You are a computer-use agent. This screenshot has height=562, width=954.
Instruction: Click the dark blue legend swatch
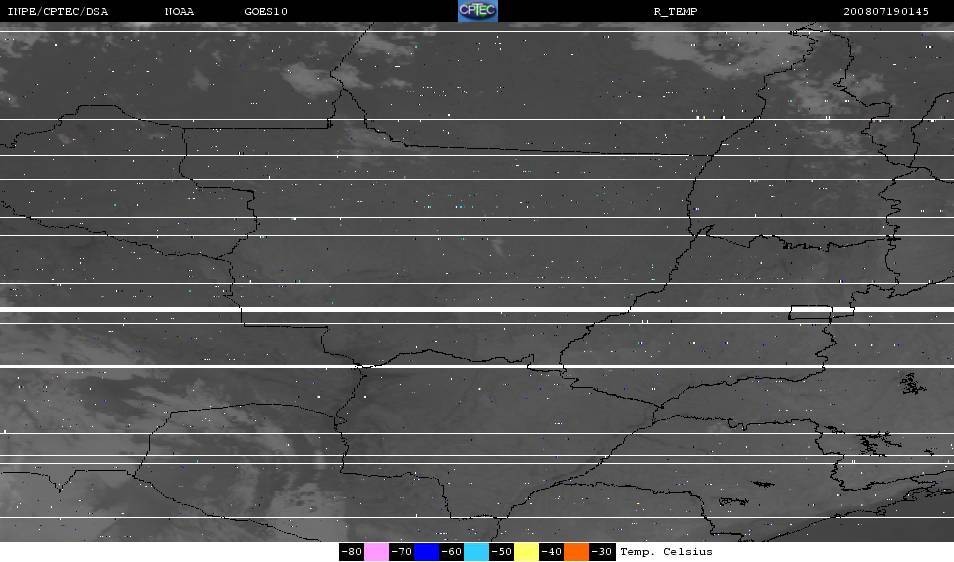(x=427, y=552)
